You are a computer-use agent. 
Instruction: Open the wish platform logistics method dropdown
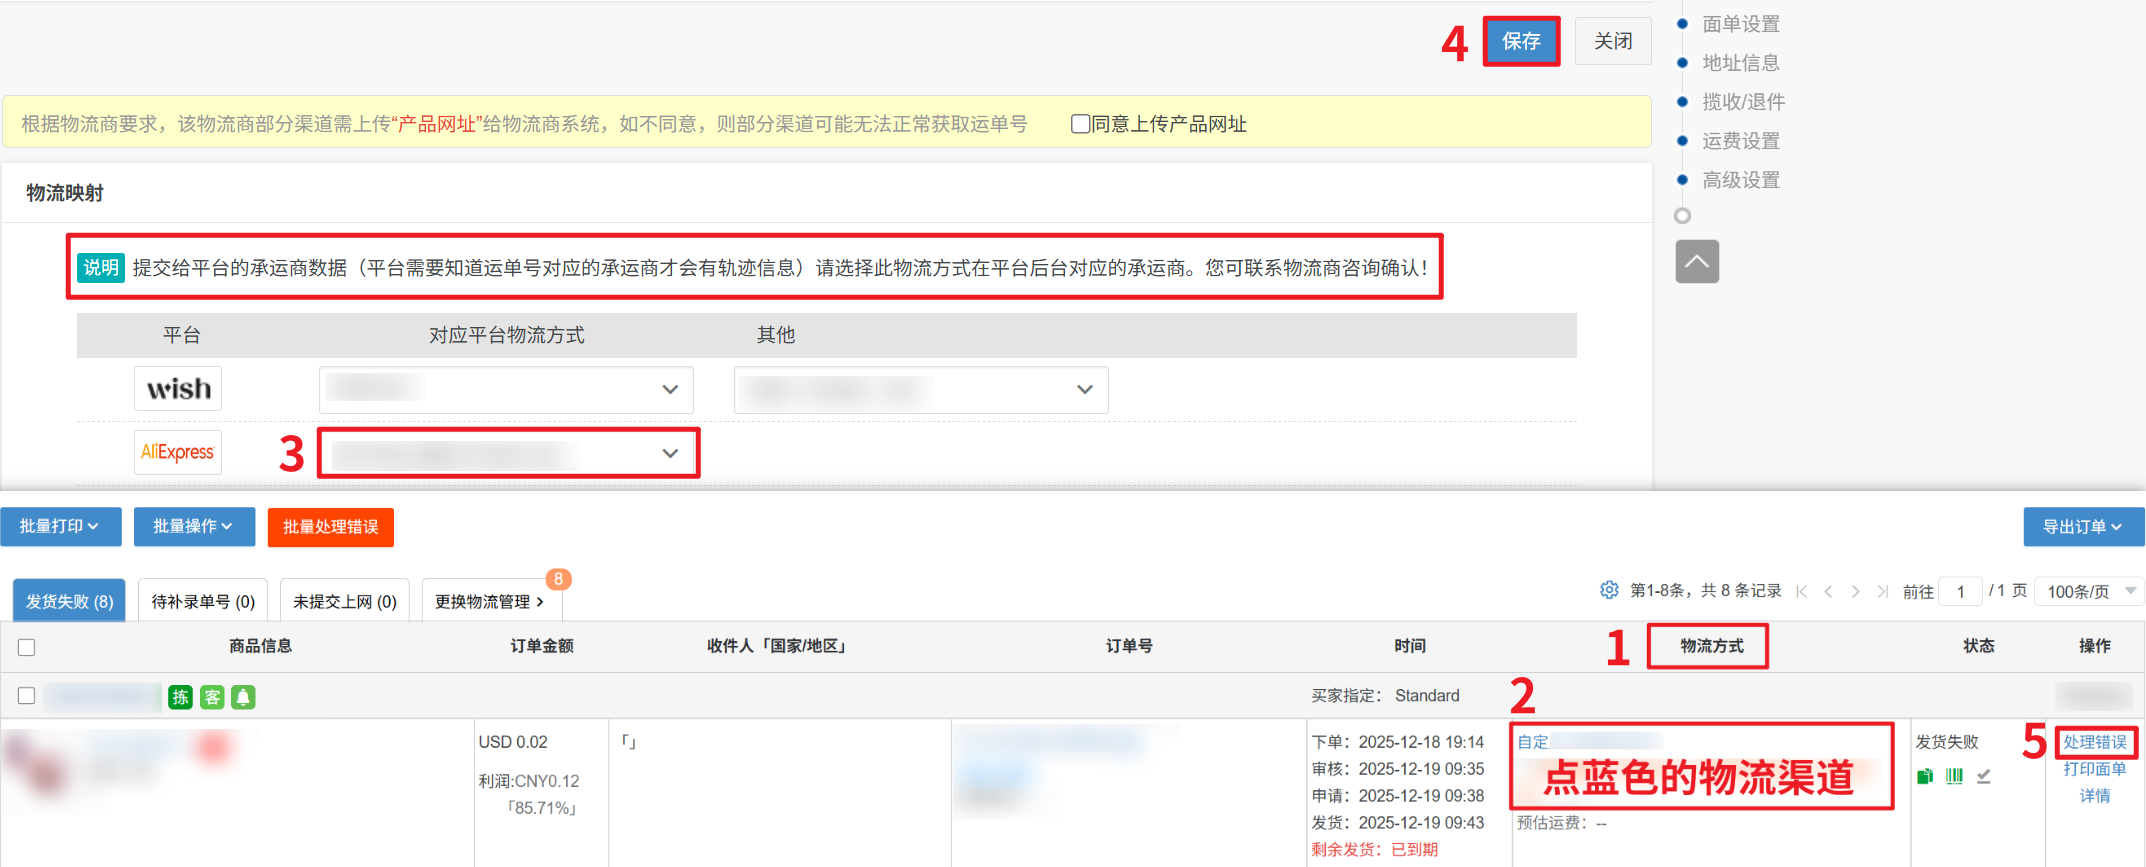pos(506,389)
